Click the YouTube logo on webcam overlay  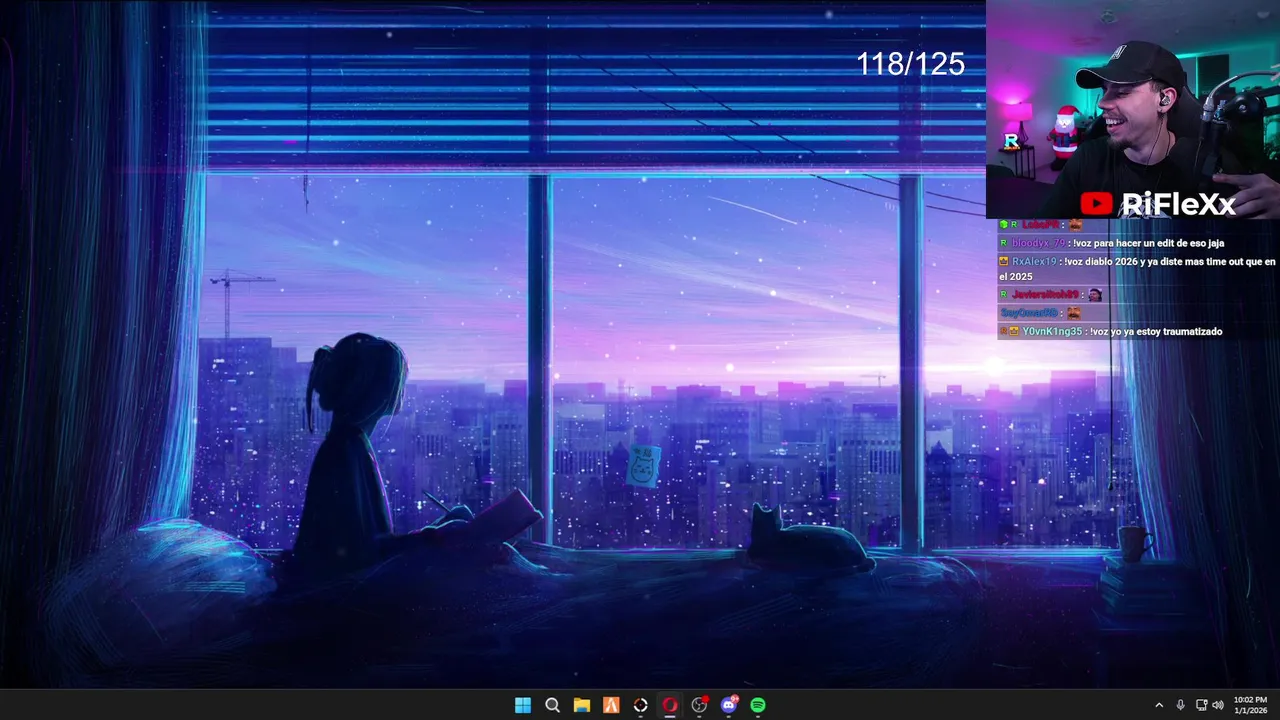click(1096, 204)
